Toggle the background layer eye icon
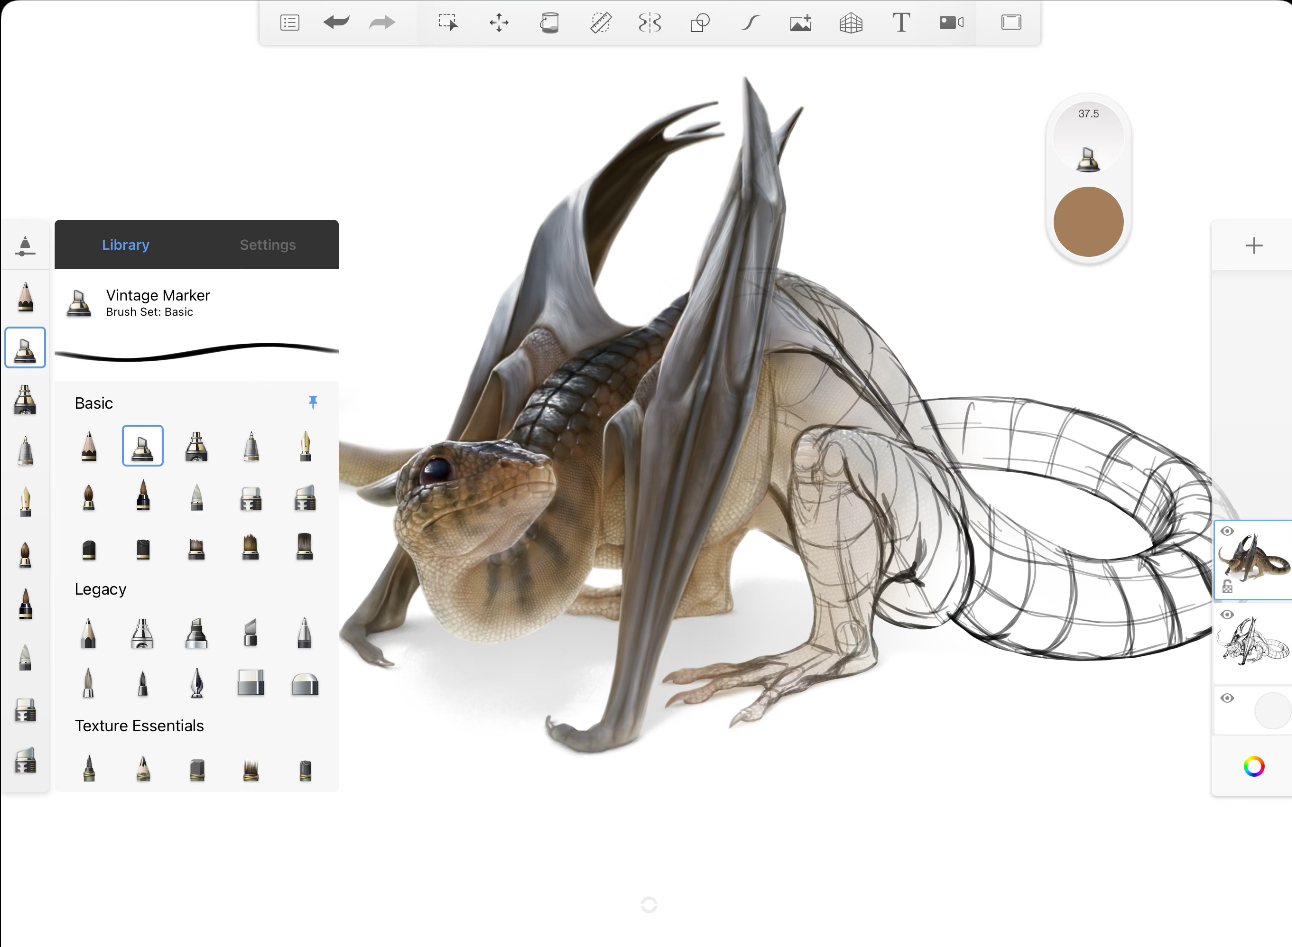The width and height of the screenshot is (1292, 947). point(1227,698)
